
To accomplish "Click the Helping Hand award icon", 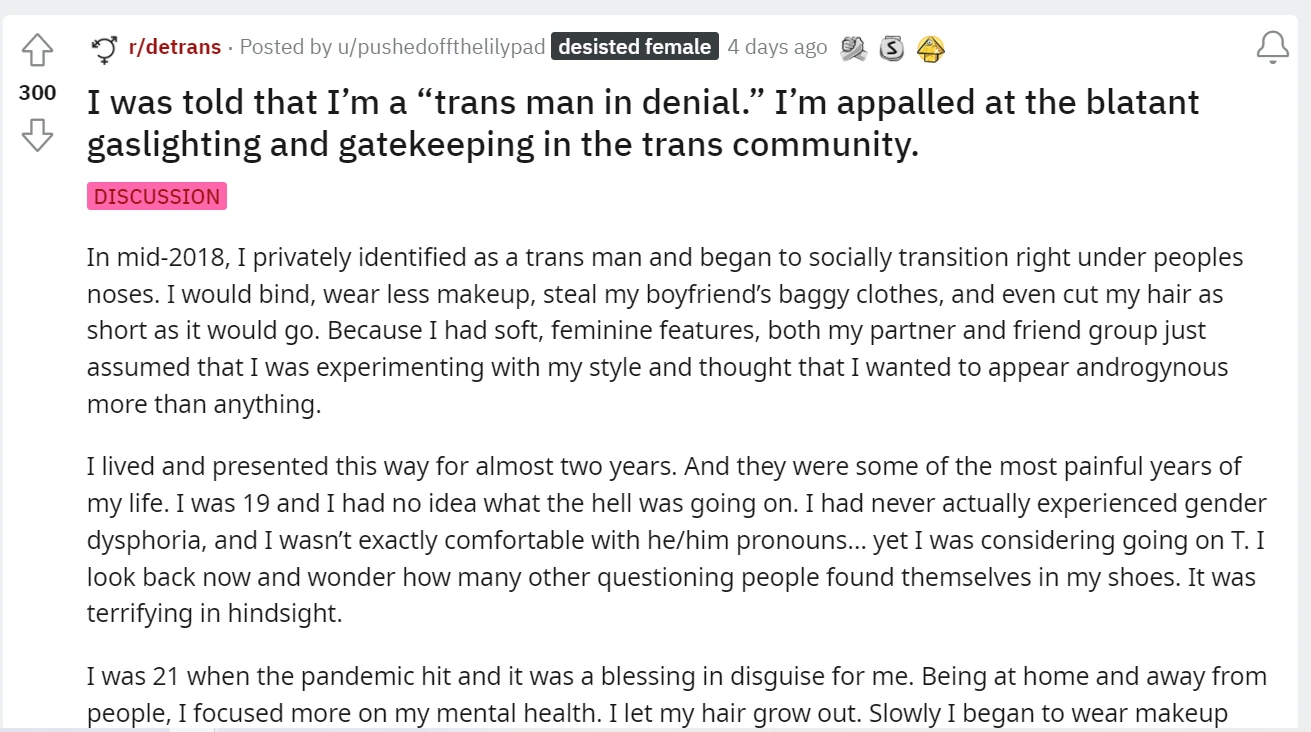I will pos(853,47).
